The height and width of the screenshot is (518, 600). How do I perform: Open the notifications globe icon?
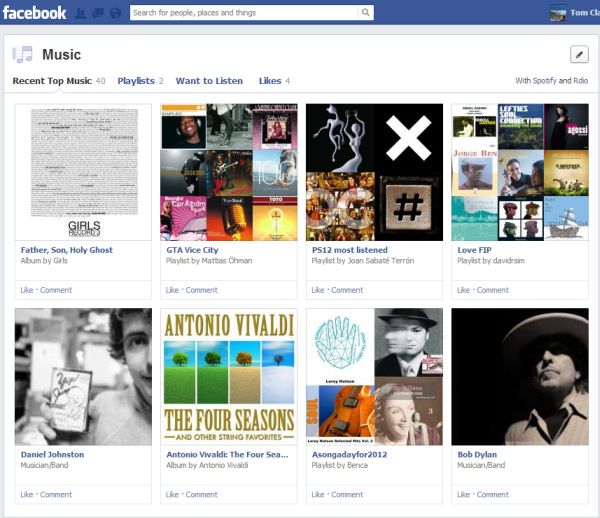click(115, 13)
